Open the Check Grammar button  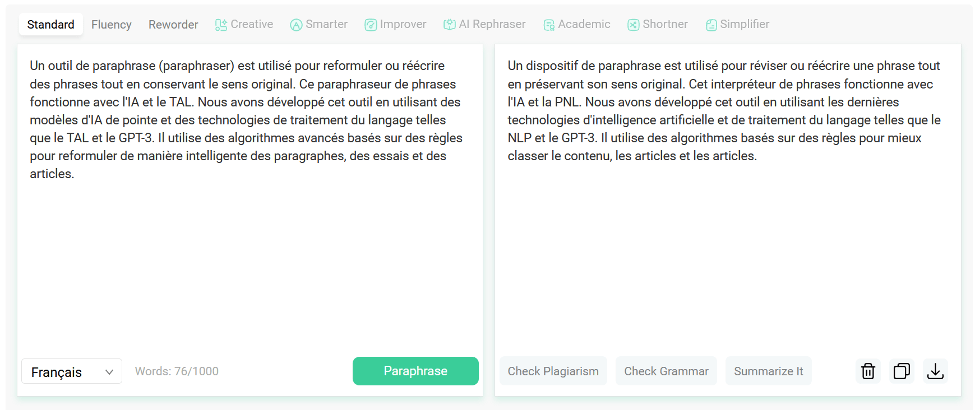666,371
